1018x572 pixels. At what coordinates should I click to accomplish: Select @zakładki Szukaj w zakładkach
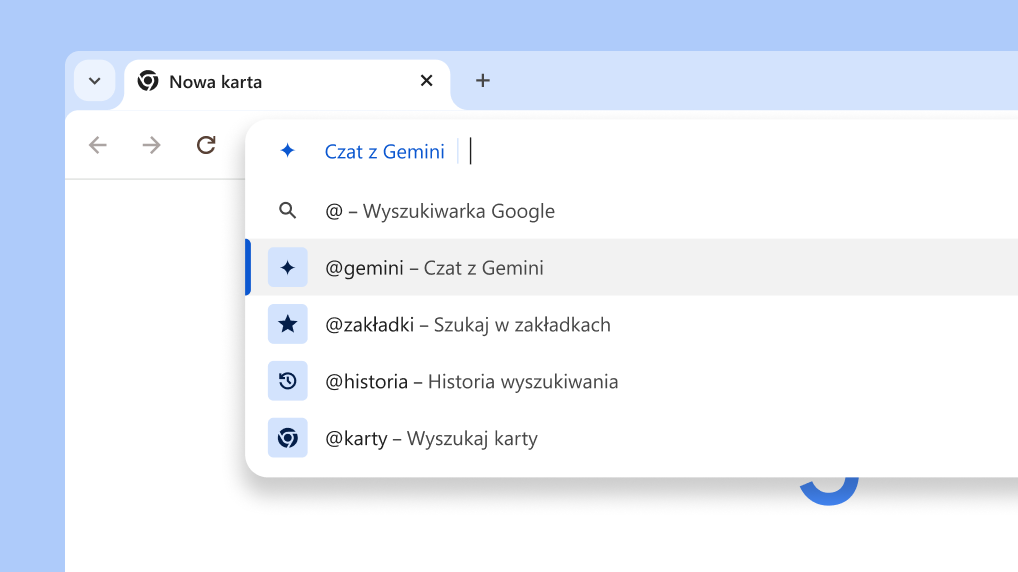(x=632, y=324)
